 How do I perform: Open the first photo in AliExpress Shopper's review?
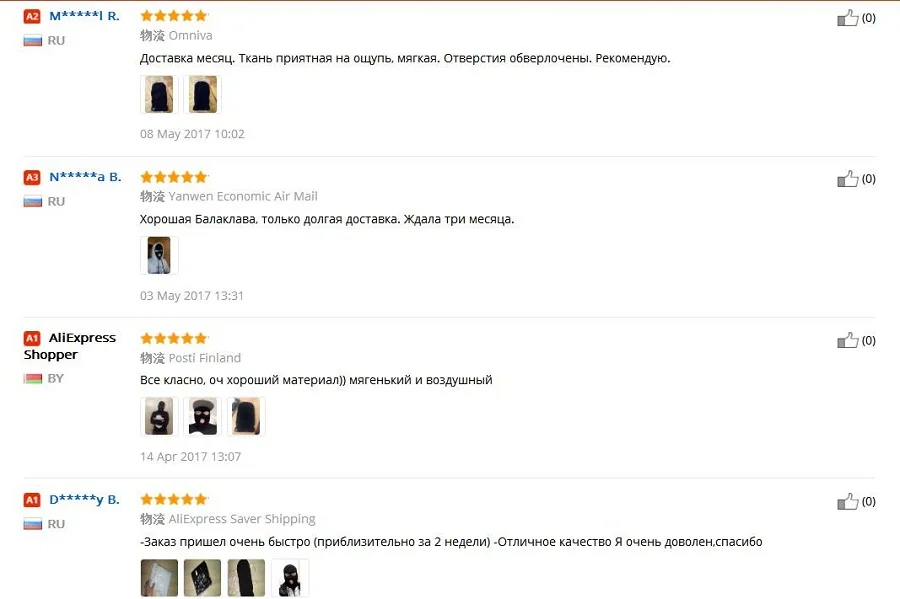(x=159, y=417)
